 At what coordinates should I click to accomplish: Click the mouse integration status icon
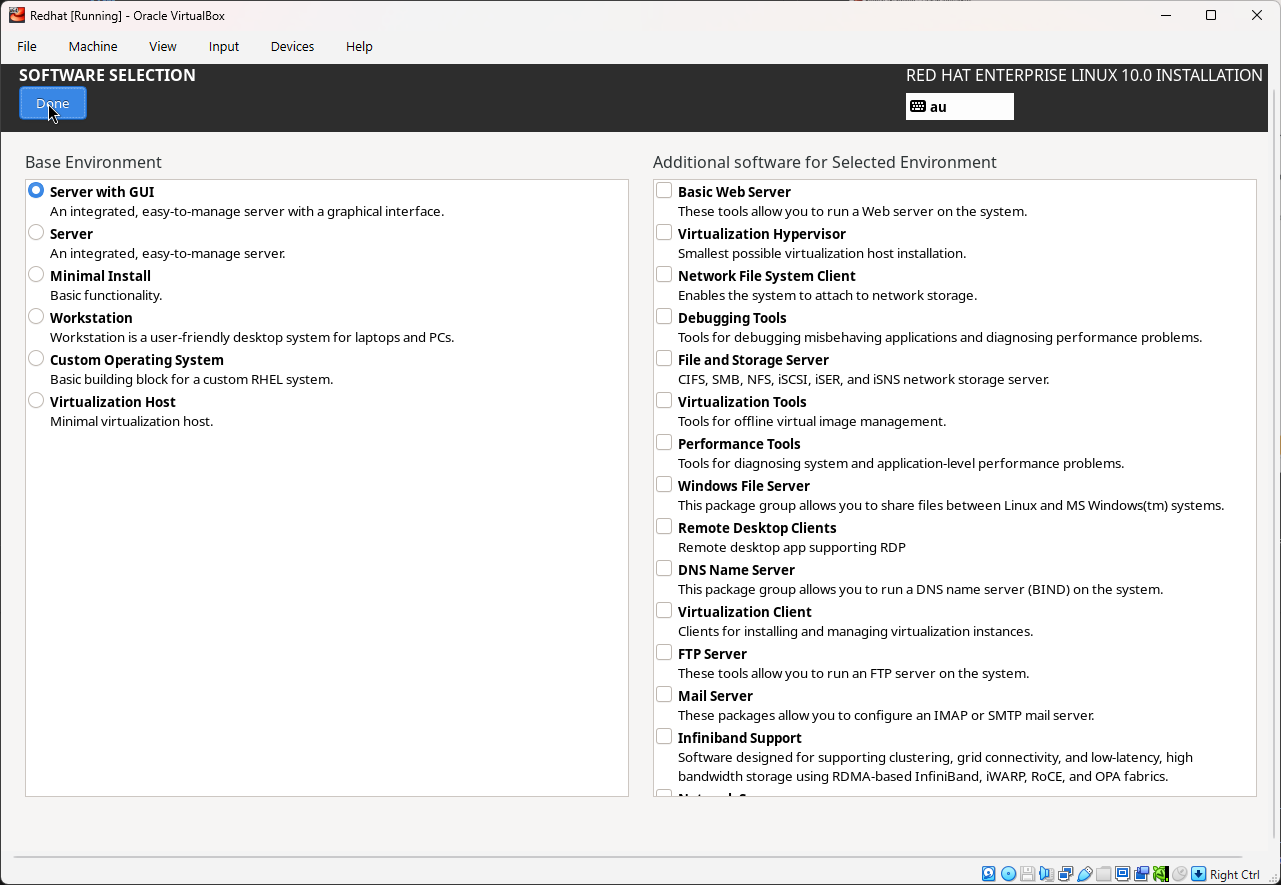coord(1180,873)
